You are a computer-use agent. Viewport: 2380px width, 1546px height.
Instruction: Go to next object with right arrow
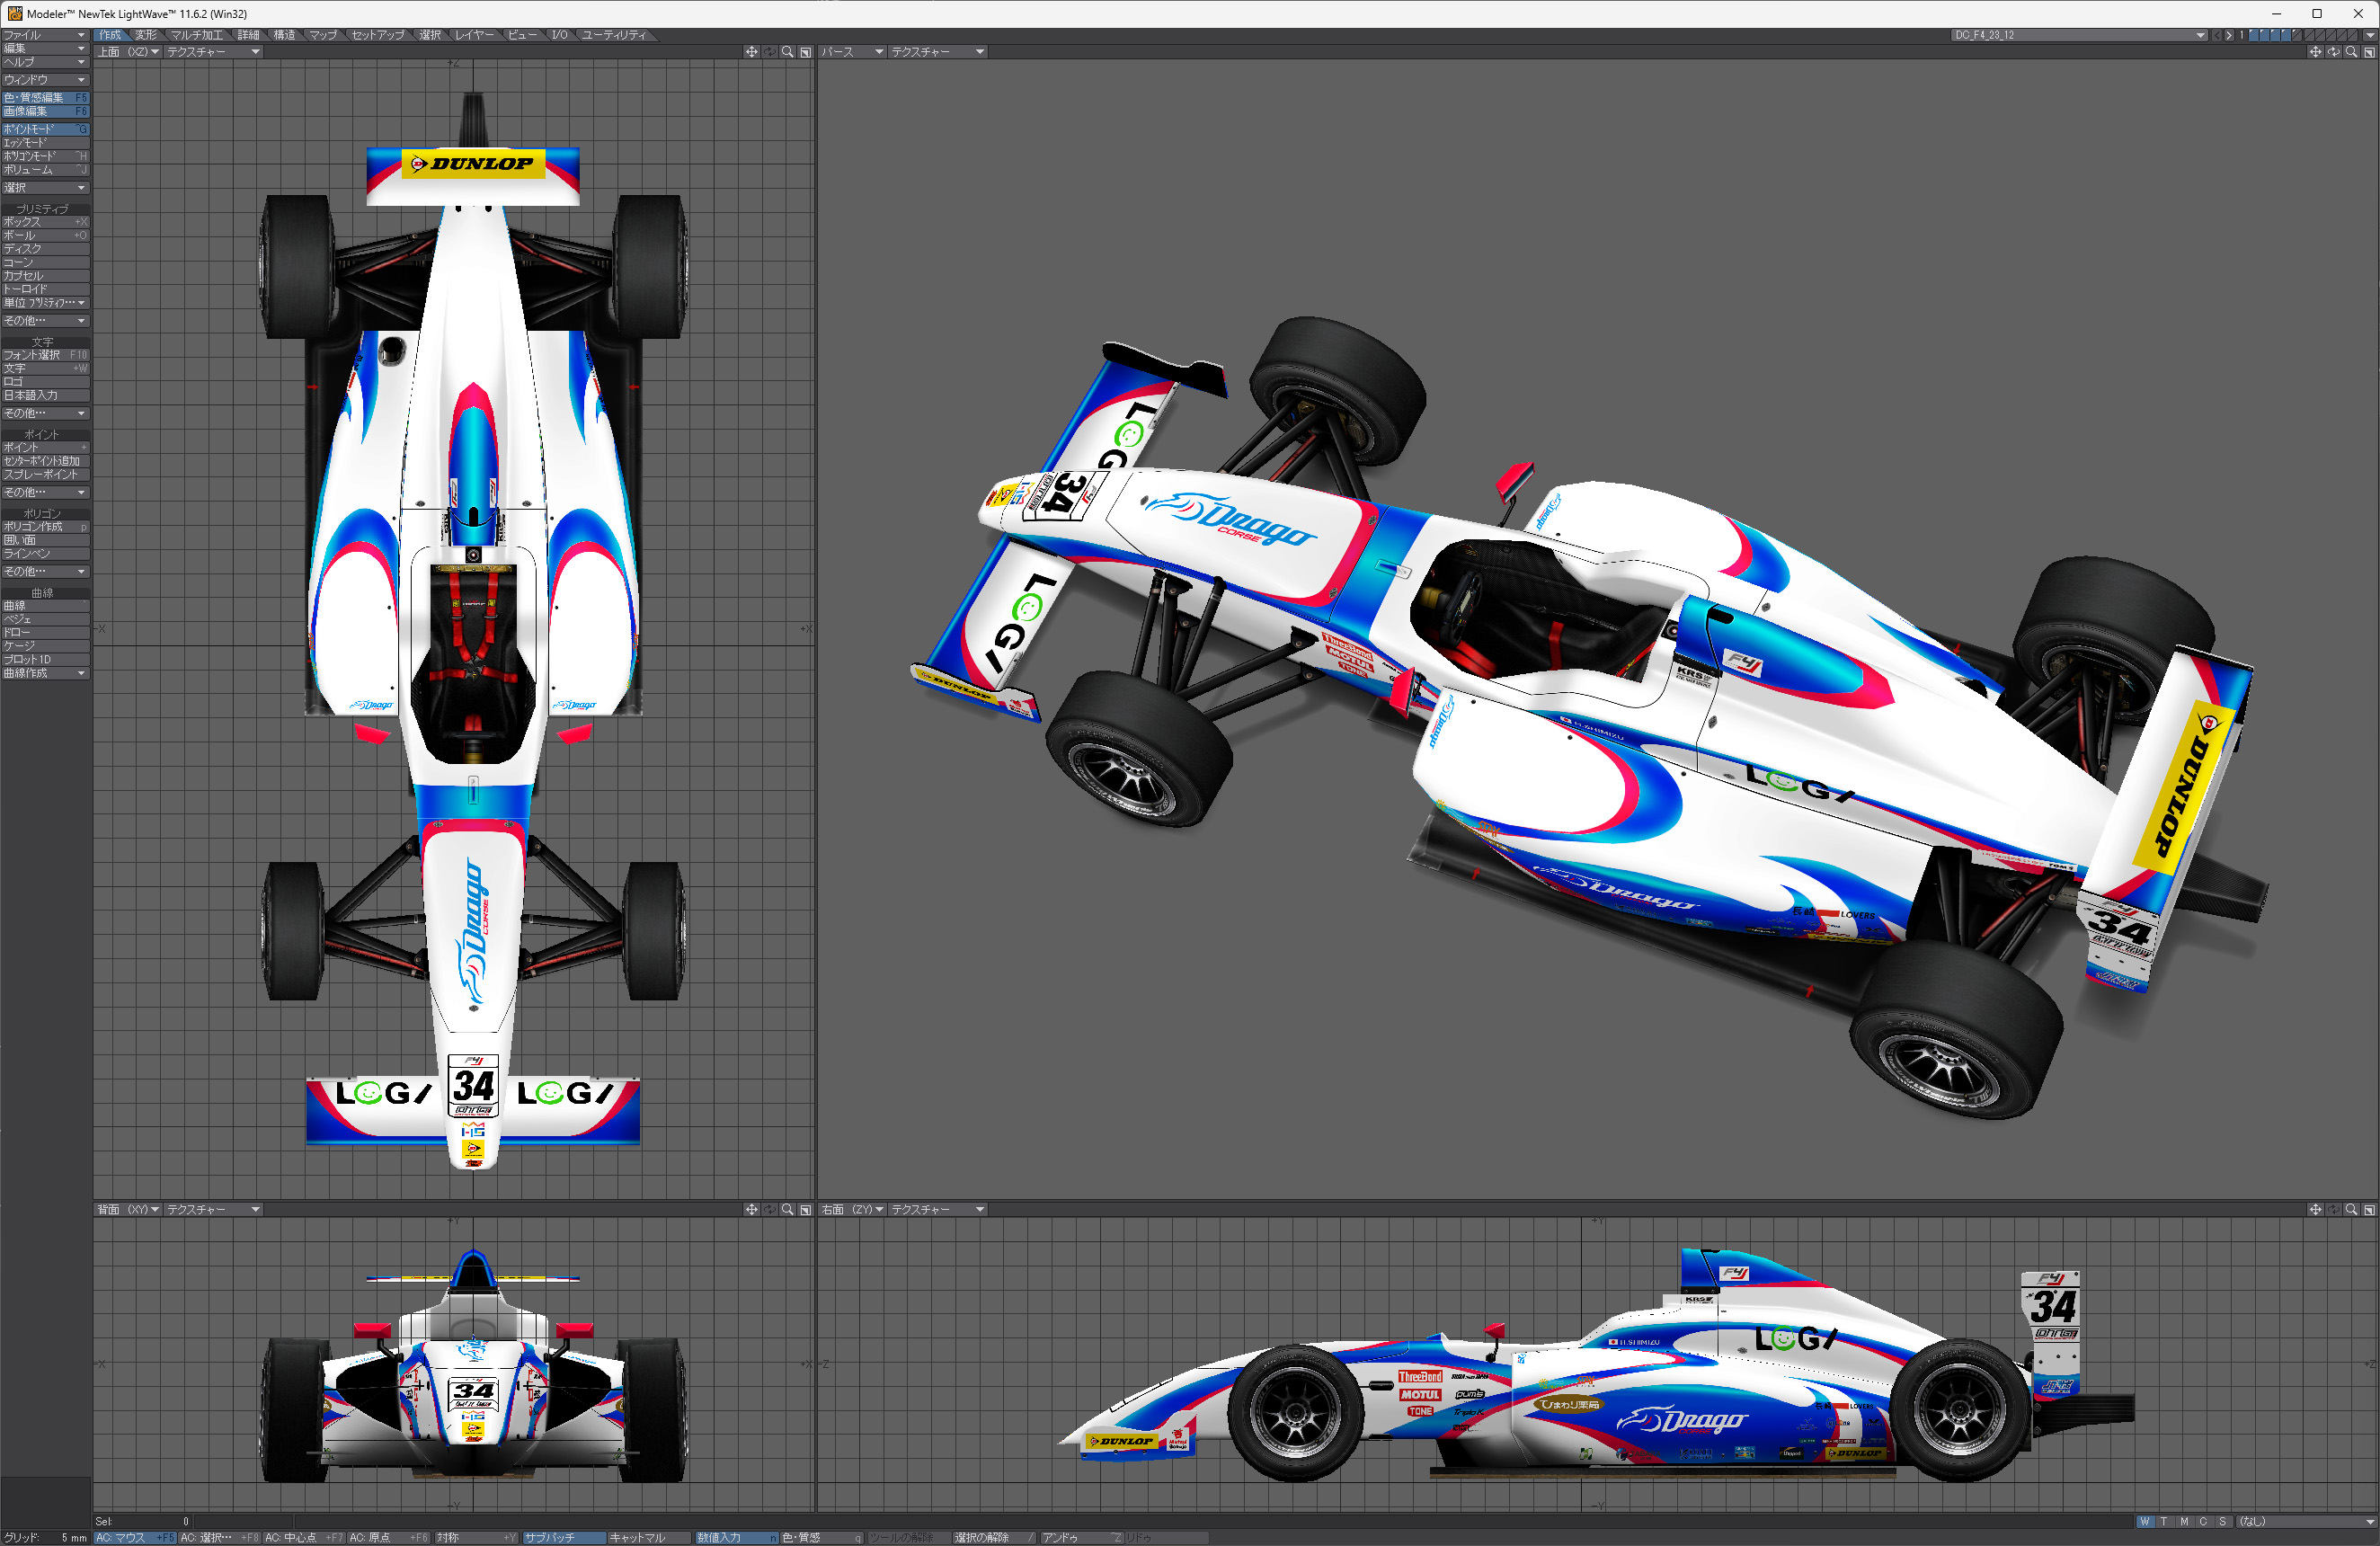coord(2229,35)
